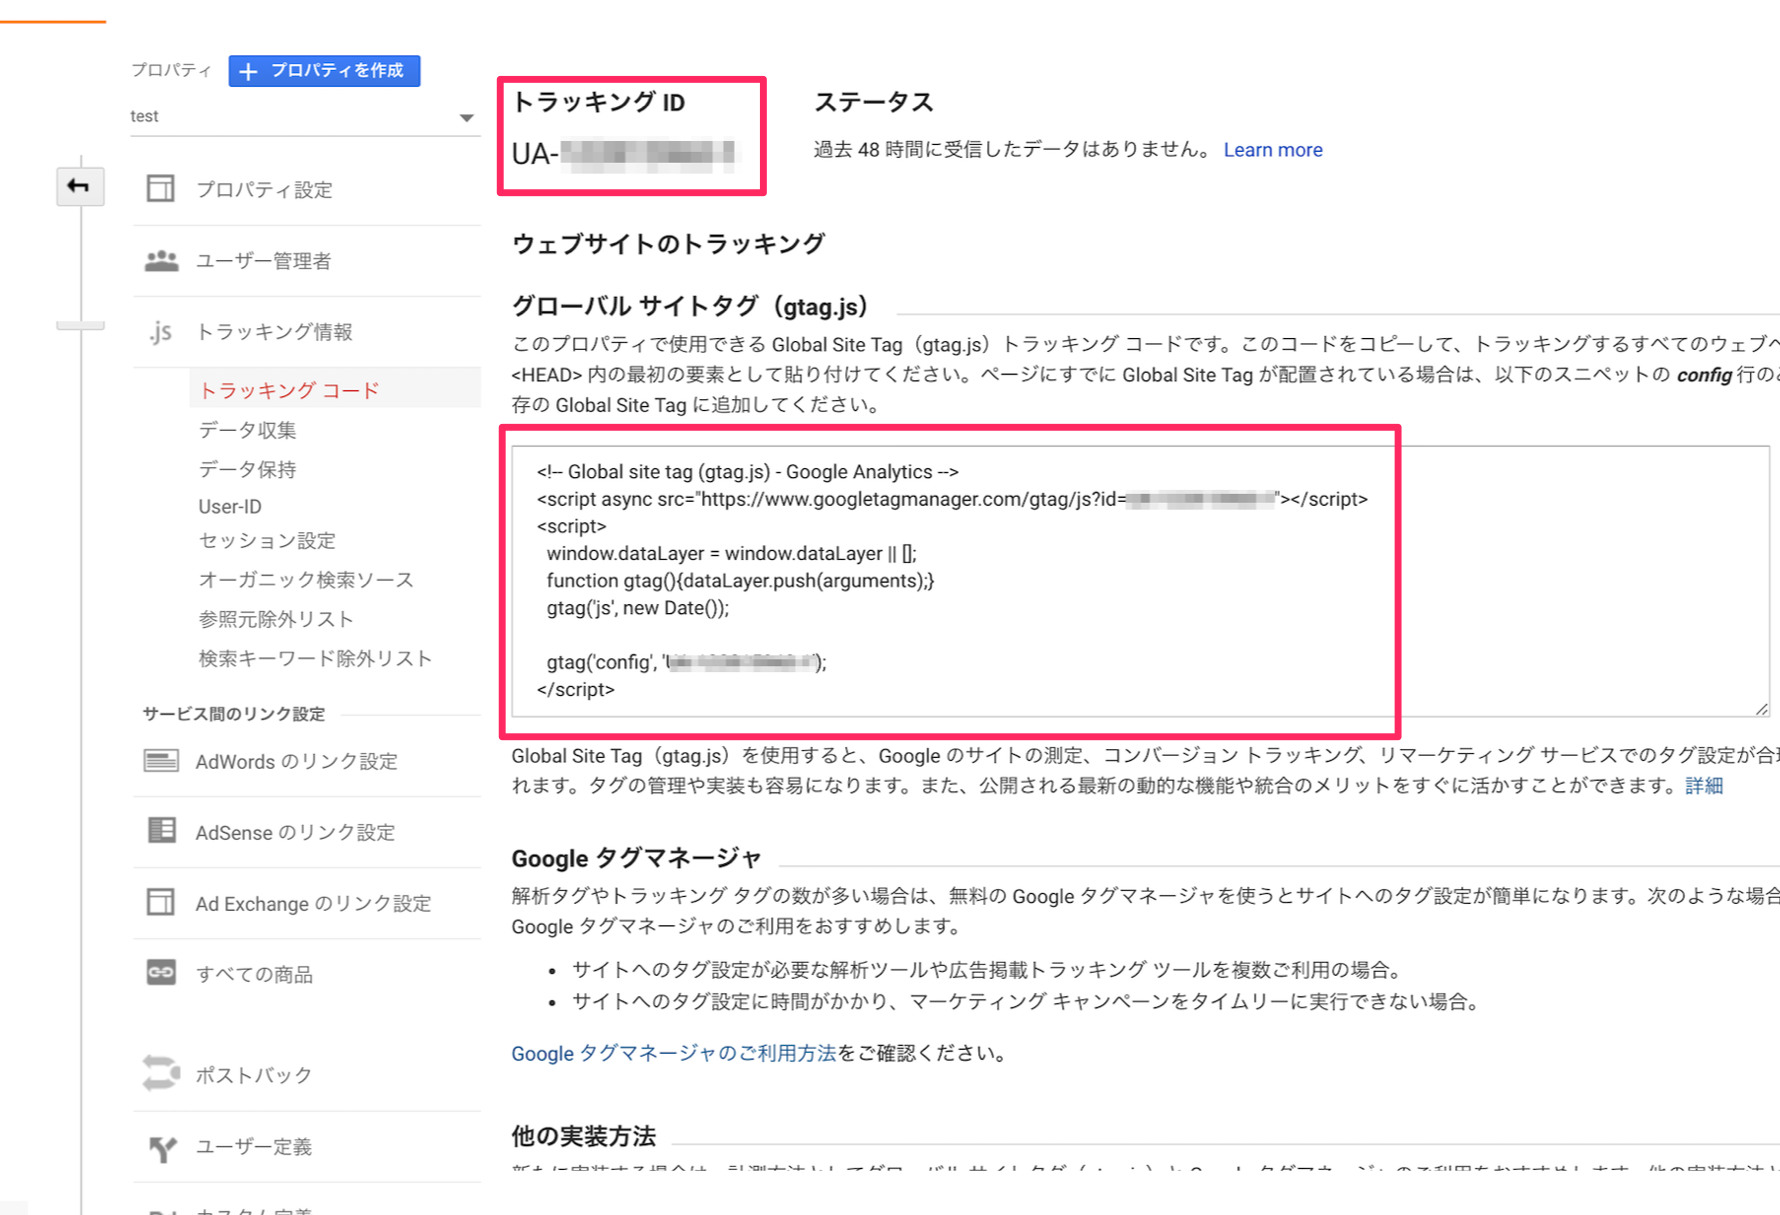Select 検索キーワード除外リスト submenu item
The height and width of the screenshot is (1215, 1780).
[x=316, y=658]
